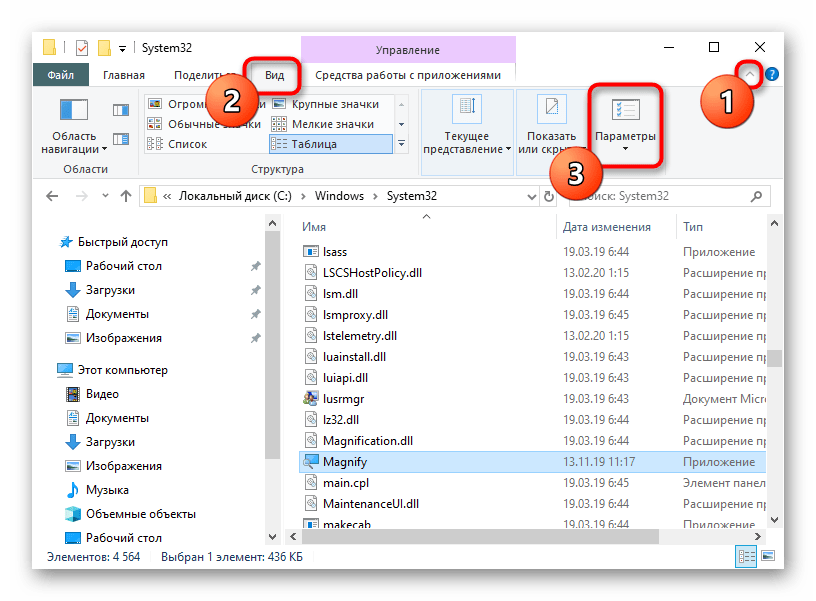Select the lsass file
The width and height of the screenshot is (816, 601).
pyautogui.click(x=335, y=252)
